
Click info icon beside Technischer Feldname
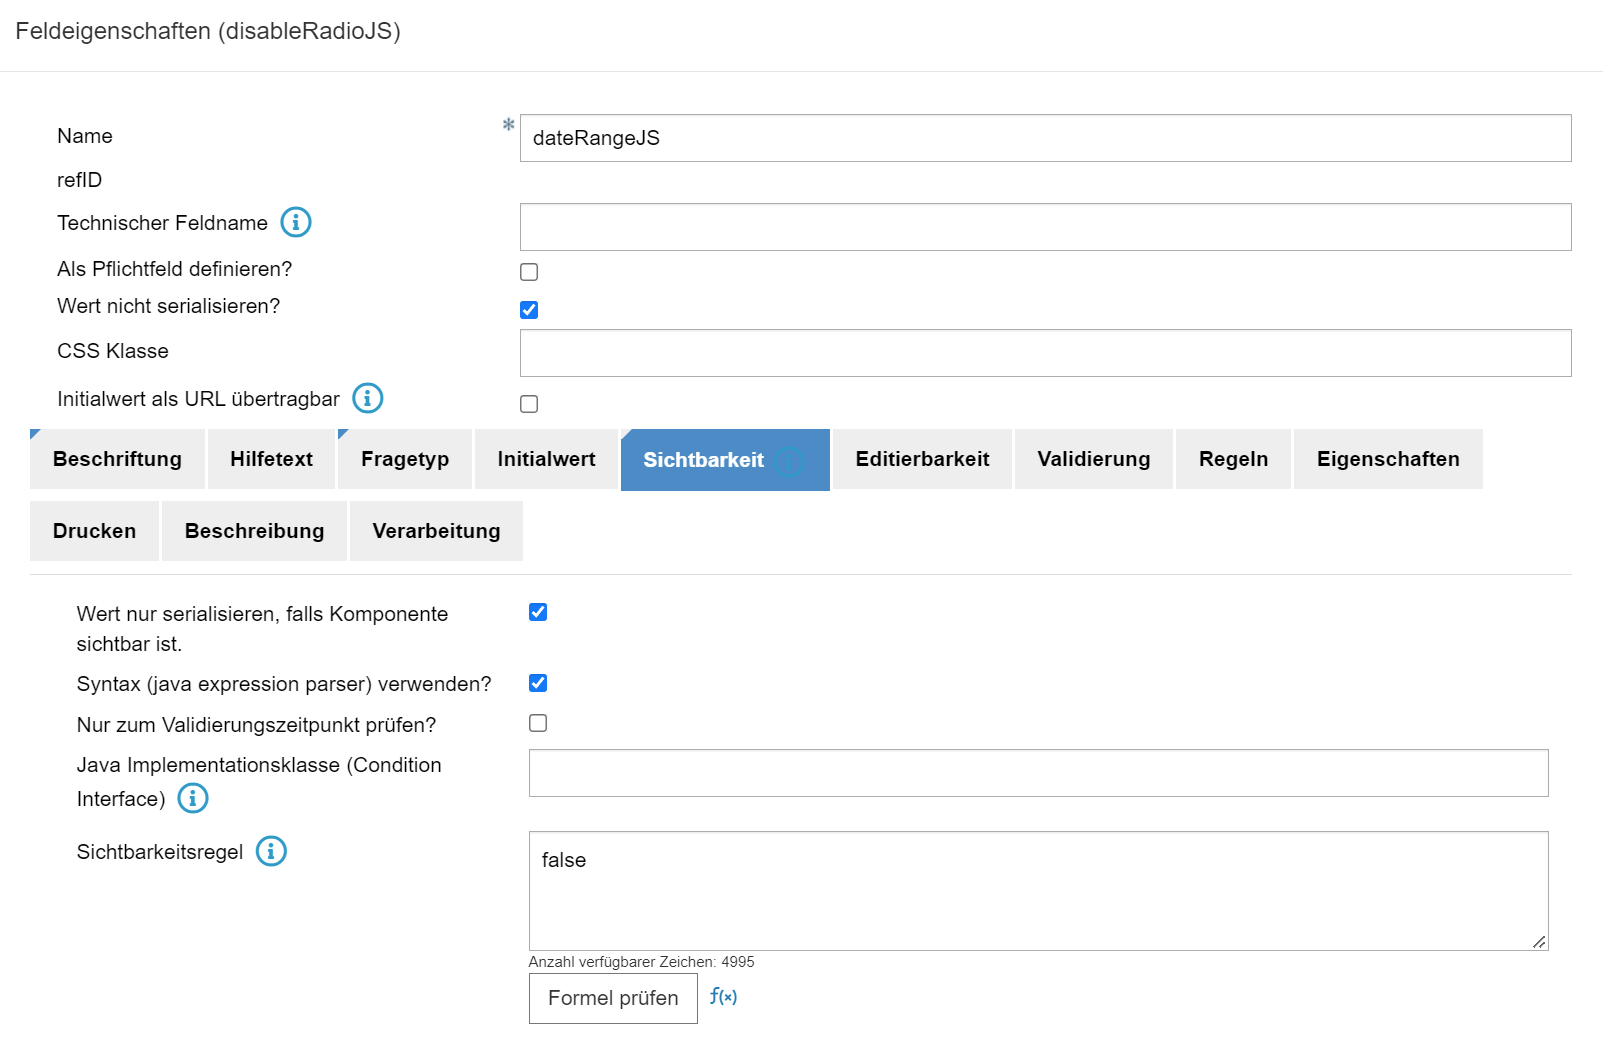tap(295, 222)
